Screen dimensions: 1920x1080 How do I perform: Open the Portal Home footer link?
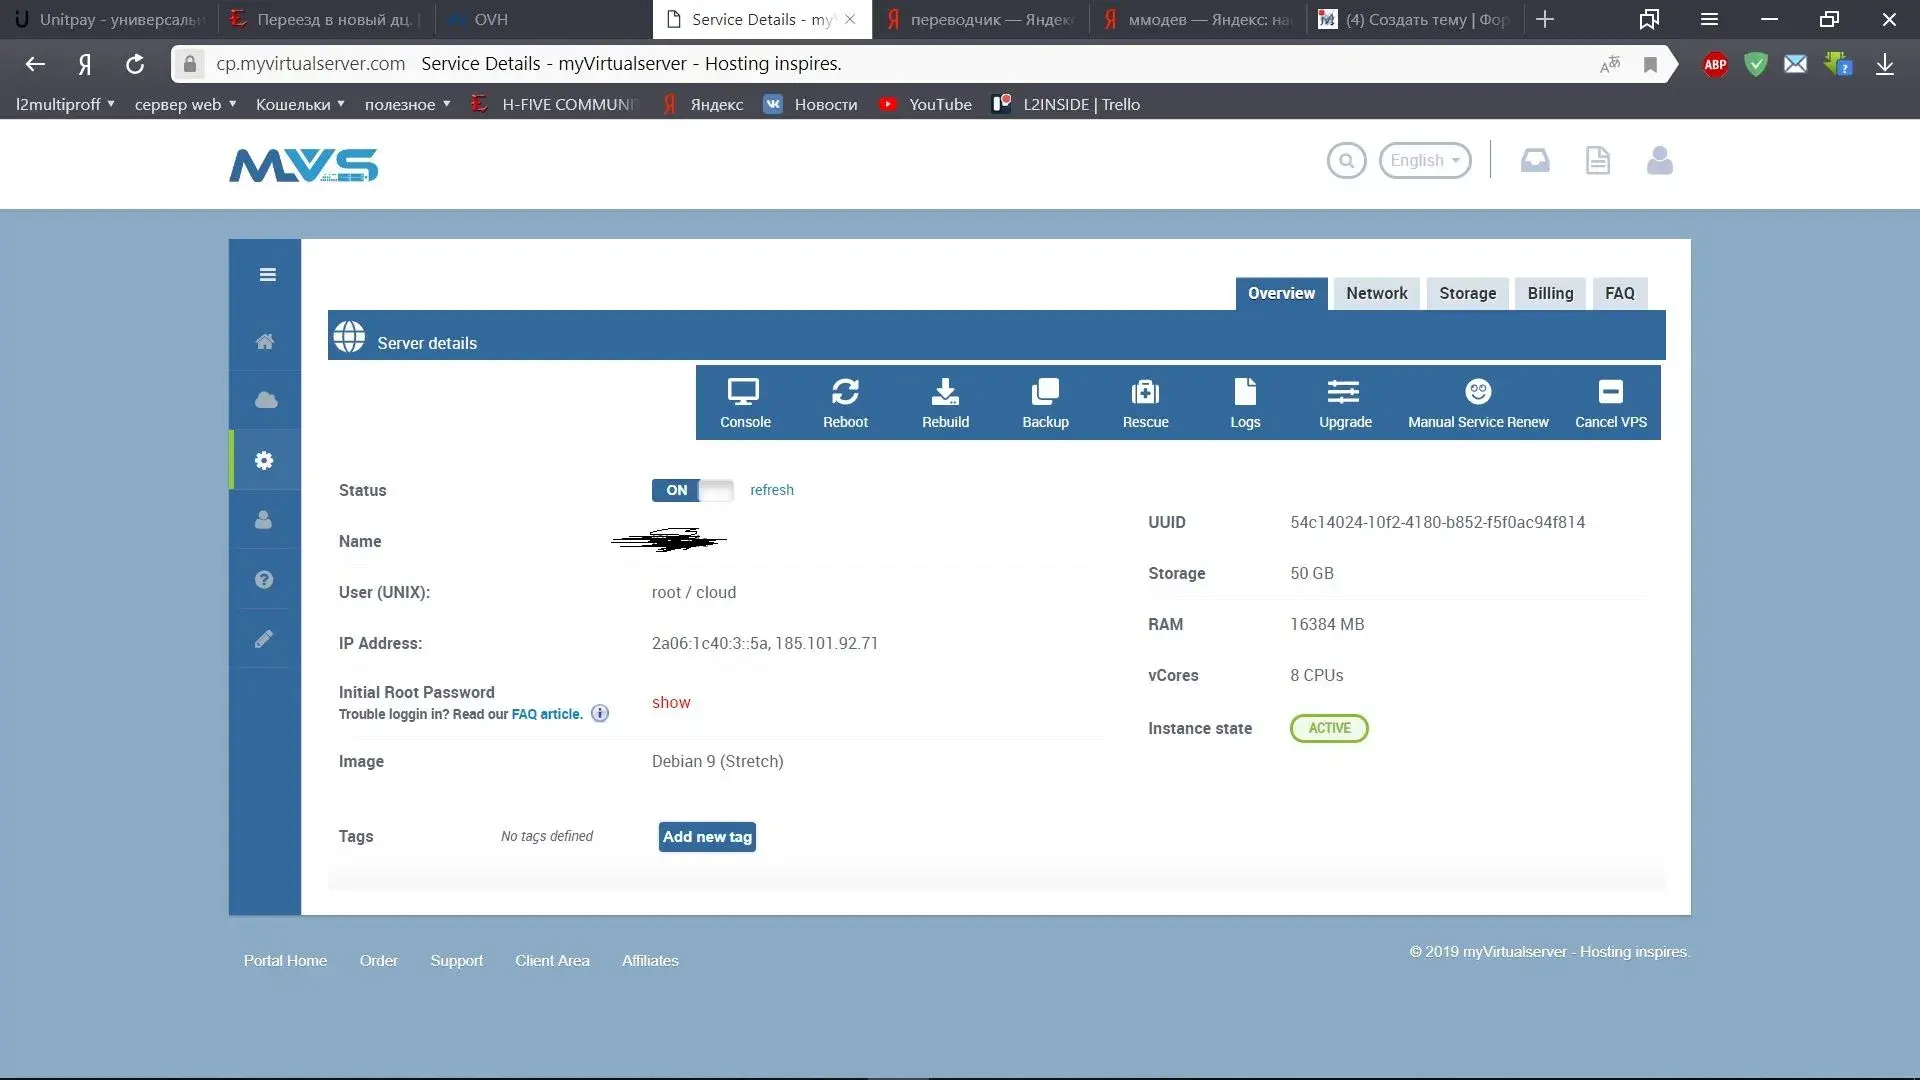point(285,960)
